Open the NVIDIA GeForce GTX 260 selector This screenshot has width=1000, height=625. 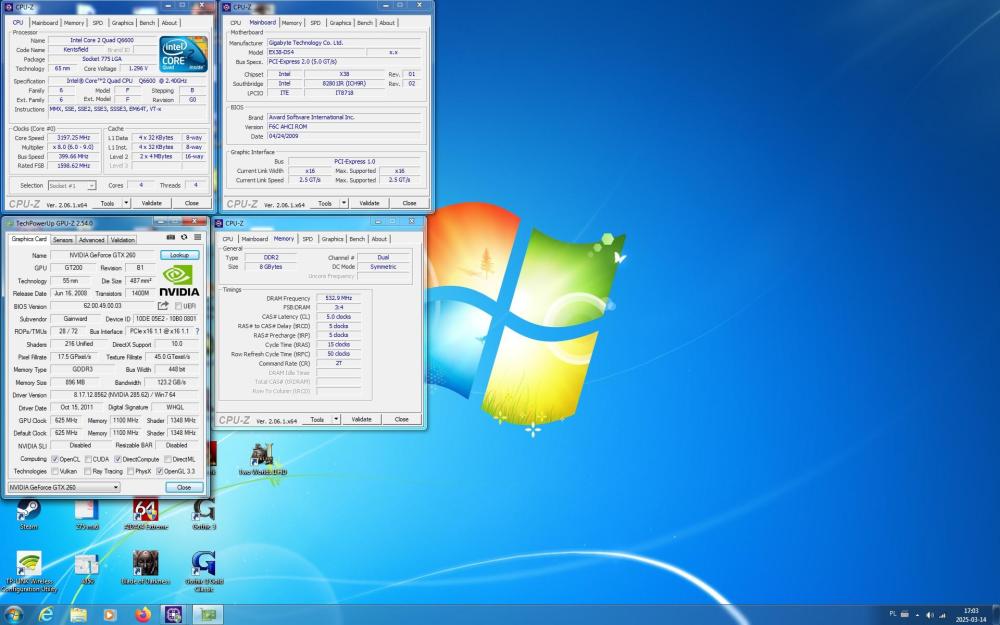click(x=117, y=487)
